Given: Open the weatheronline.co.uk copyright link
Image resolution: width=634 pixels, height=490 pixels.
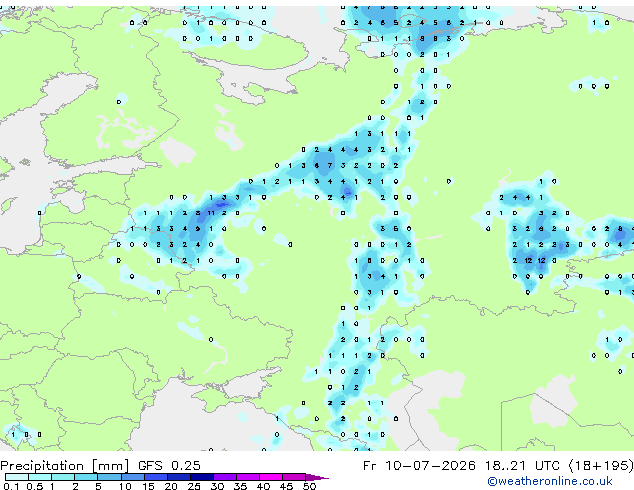Looking at the screenshot, I should click(x=550, y=481).
